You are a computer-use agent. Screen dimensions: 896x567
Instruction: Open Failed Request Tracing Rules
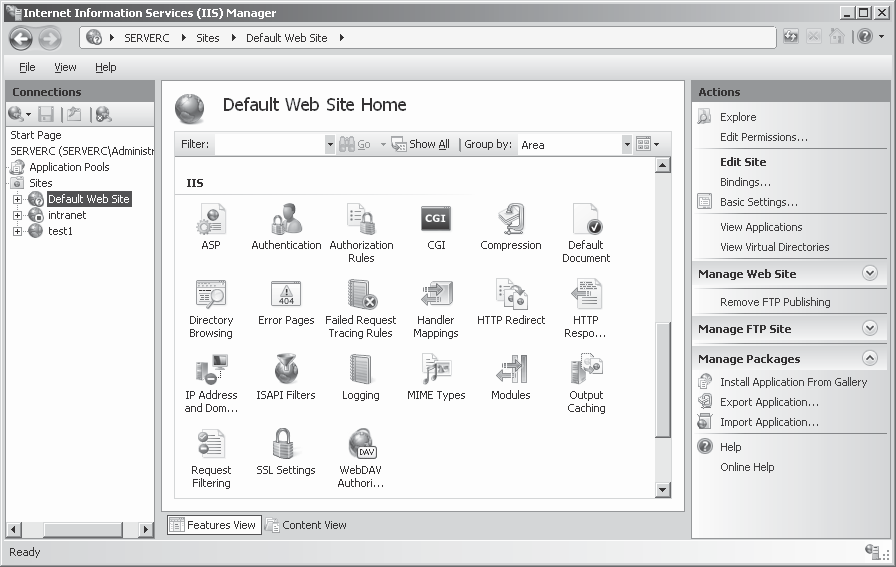[361, 309]
